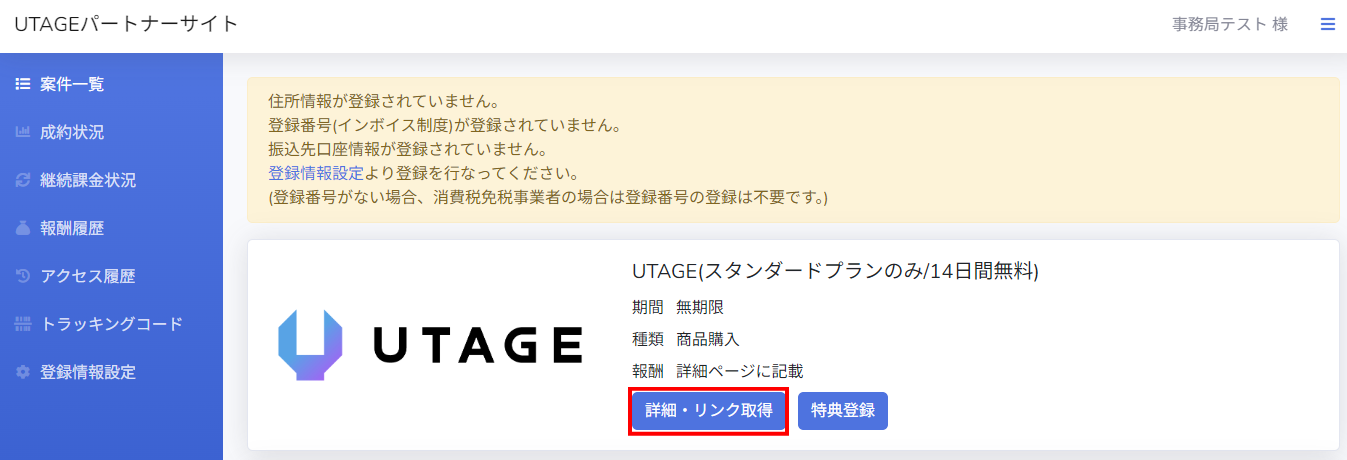Select 継続課金状況 from the sidebar
This screenshot has height=460, width=1347.
point(88,181)
